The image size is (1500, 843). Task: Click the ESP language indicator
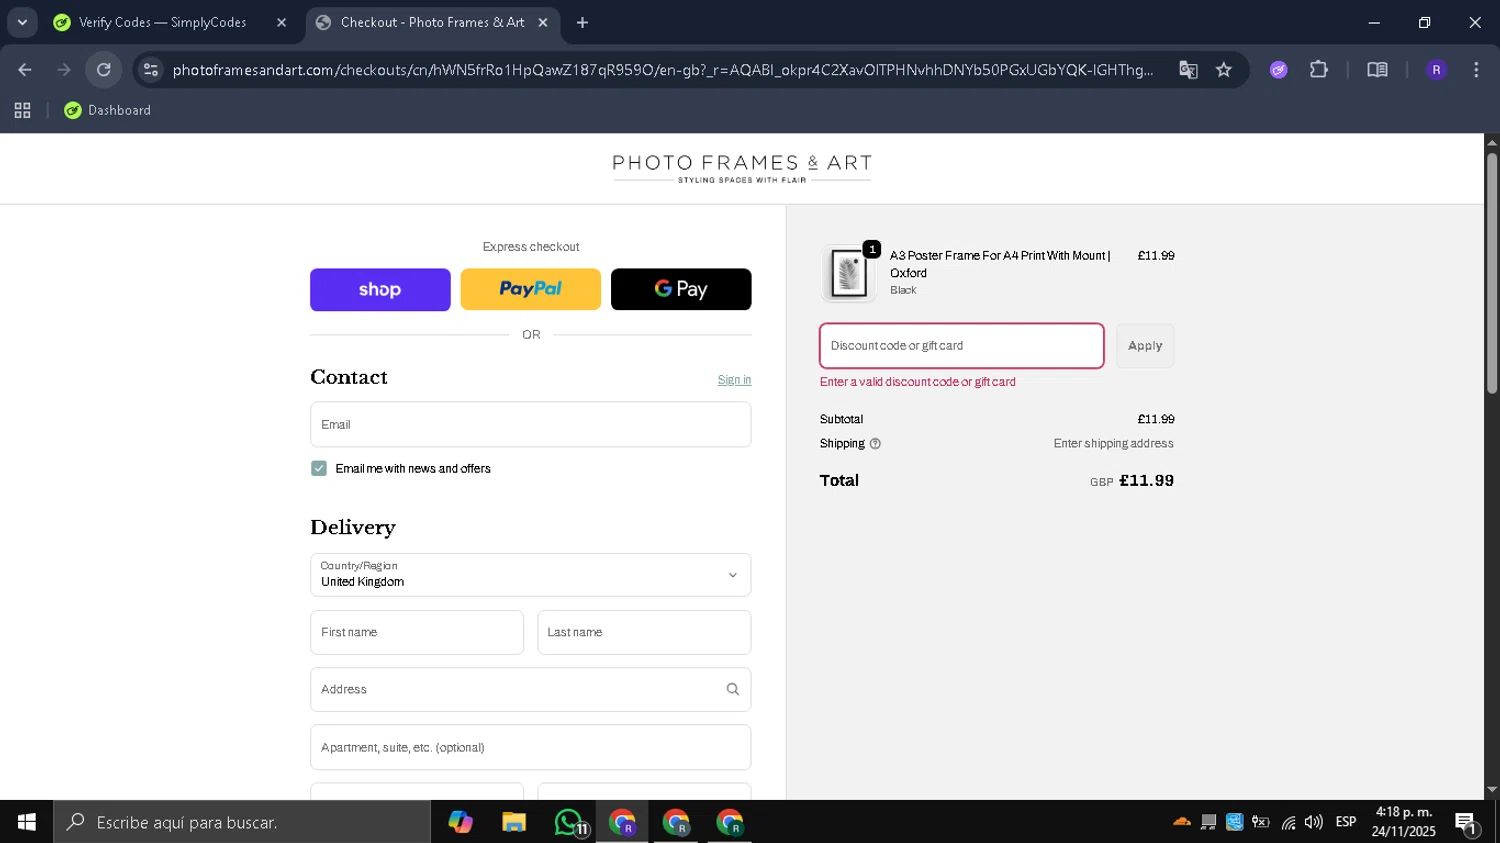[x=1346, y=822]
